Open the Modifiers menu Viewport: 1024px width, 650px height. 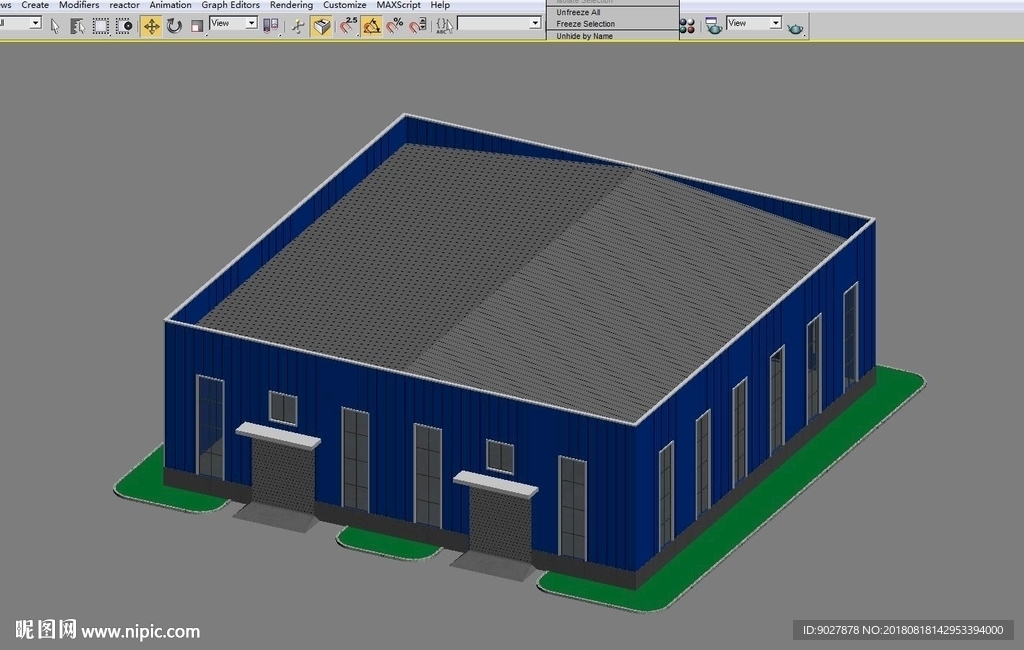pyautogui.click(x=79, y=5)
